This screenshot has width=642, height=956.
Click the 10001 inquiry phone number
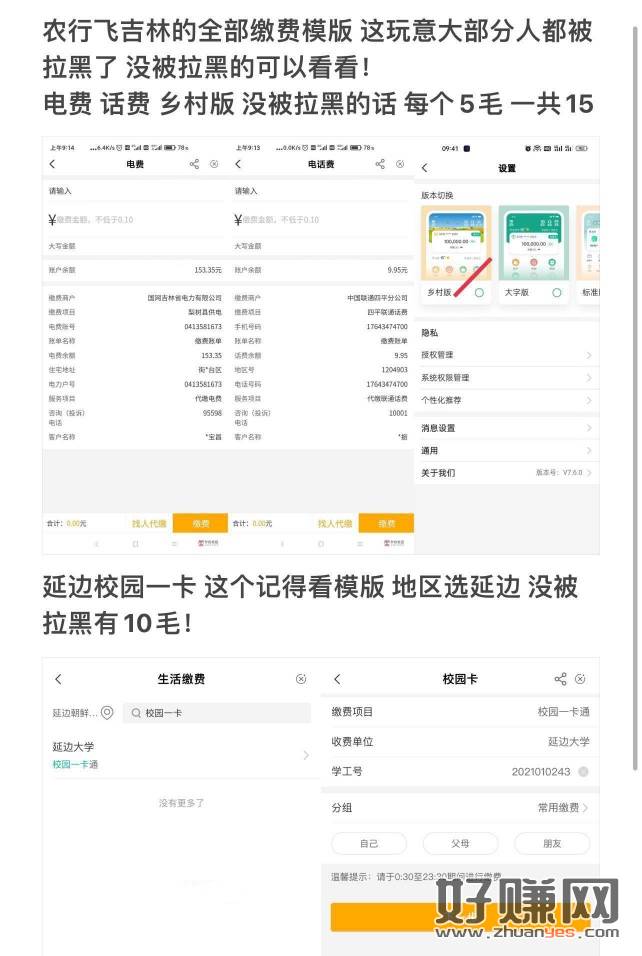[x=398, y=413]
